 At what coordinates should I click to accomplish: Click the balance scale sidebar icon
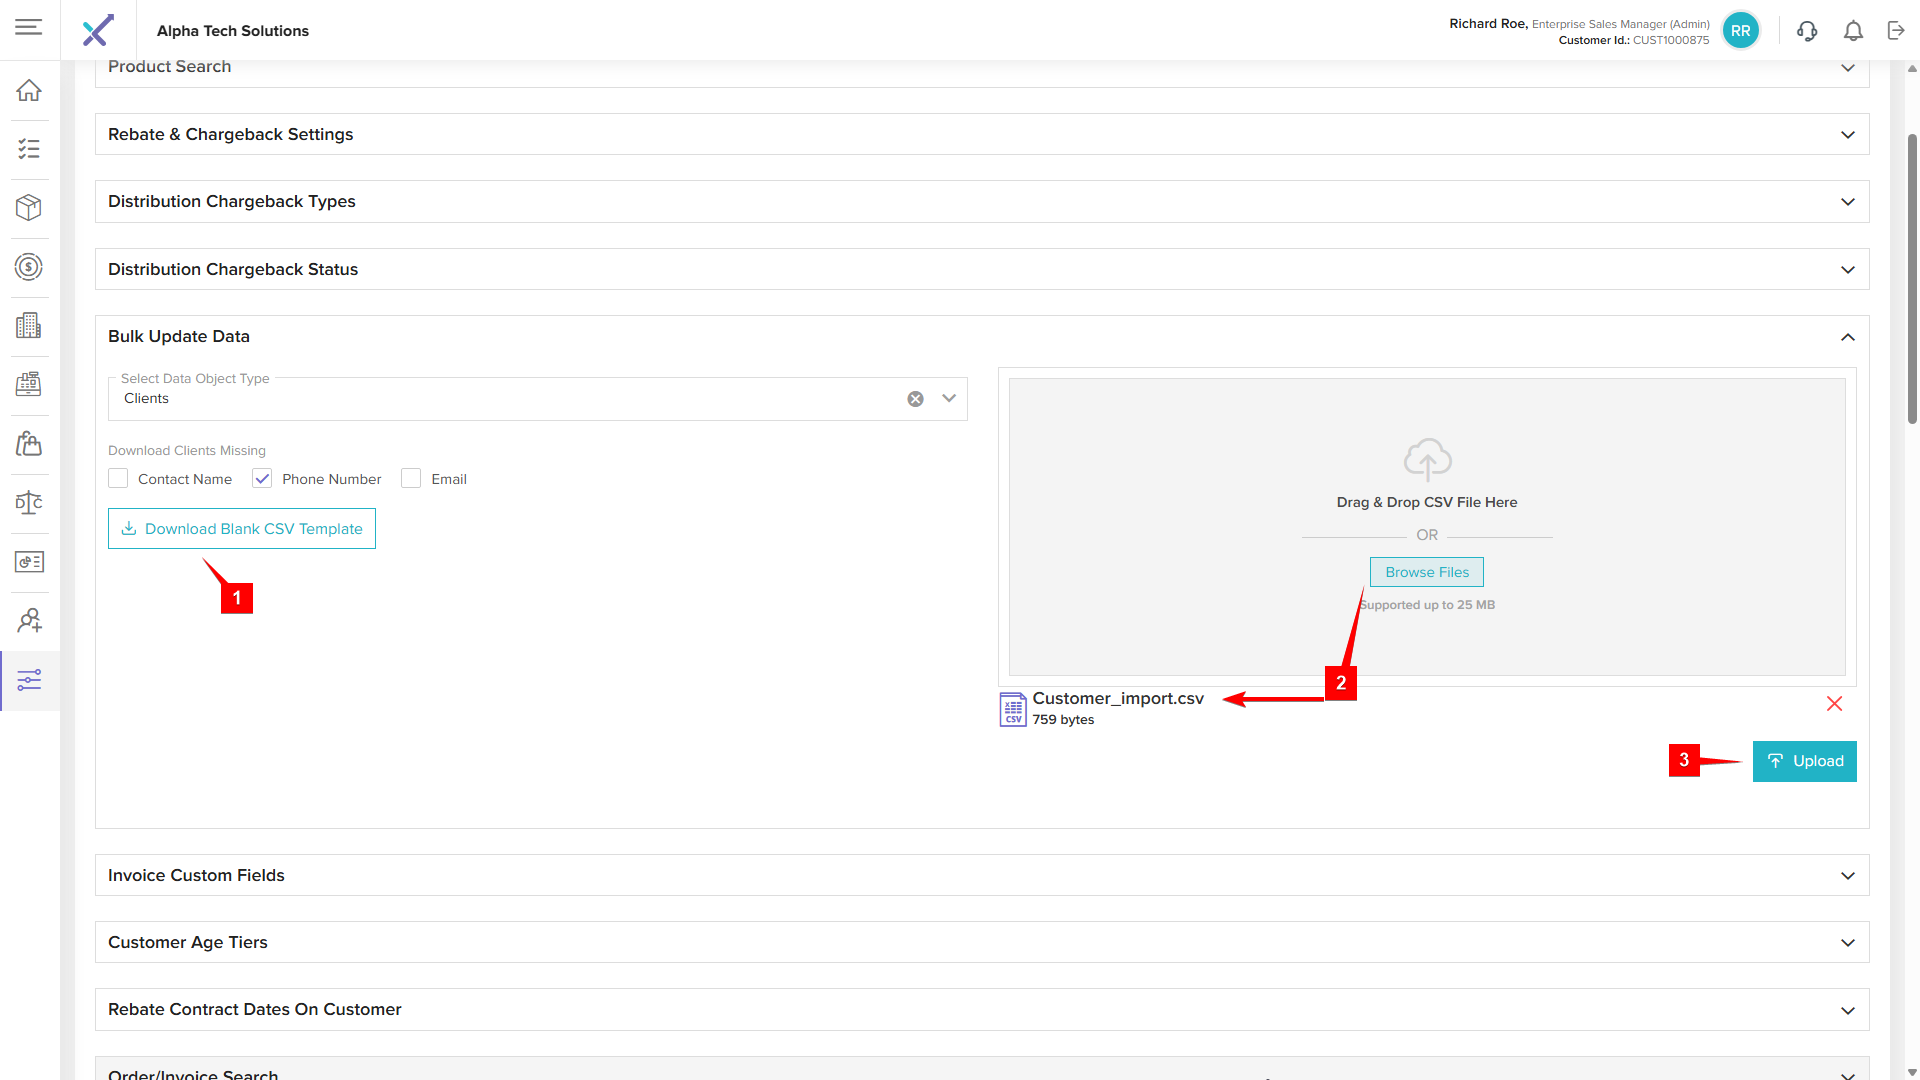tap(29, 503)
